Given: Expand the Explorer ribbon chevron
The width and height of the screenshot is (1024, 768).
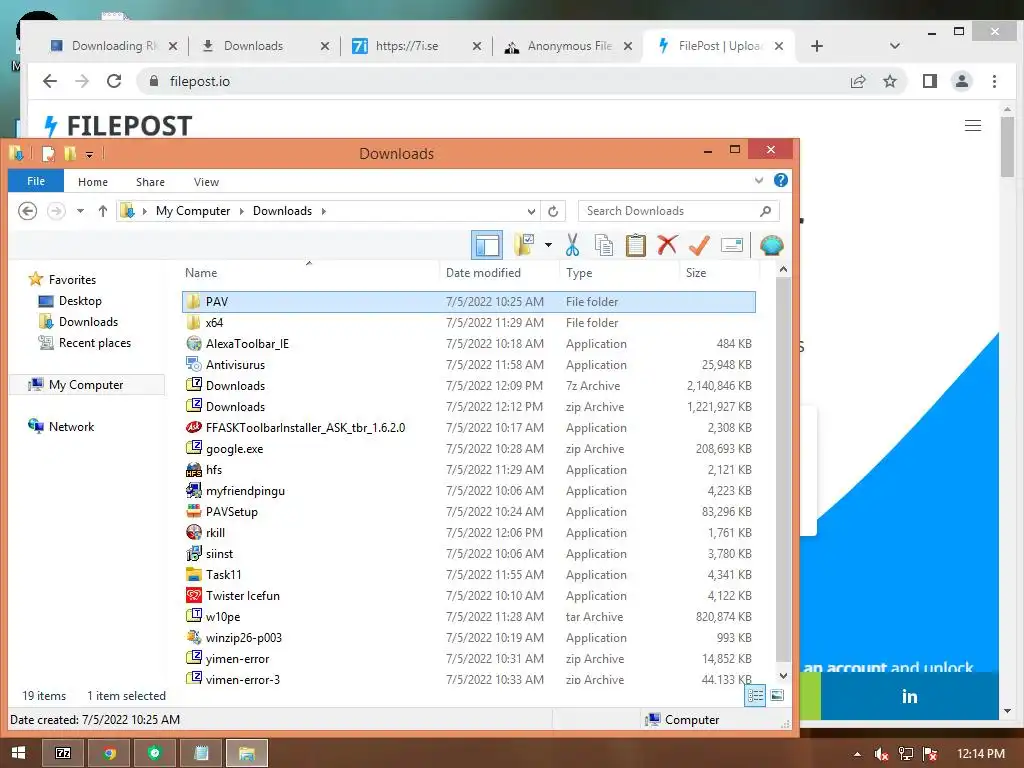Looking at the screenshot, I should pos(759,181).
